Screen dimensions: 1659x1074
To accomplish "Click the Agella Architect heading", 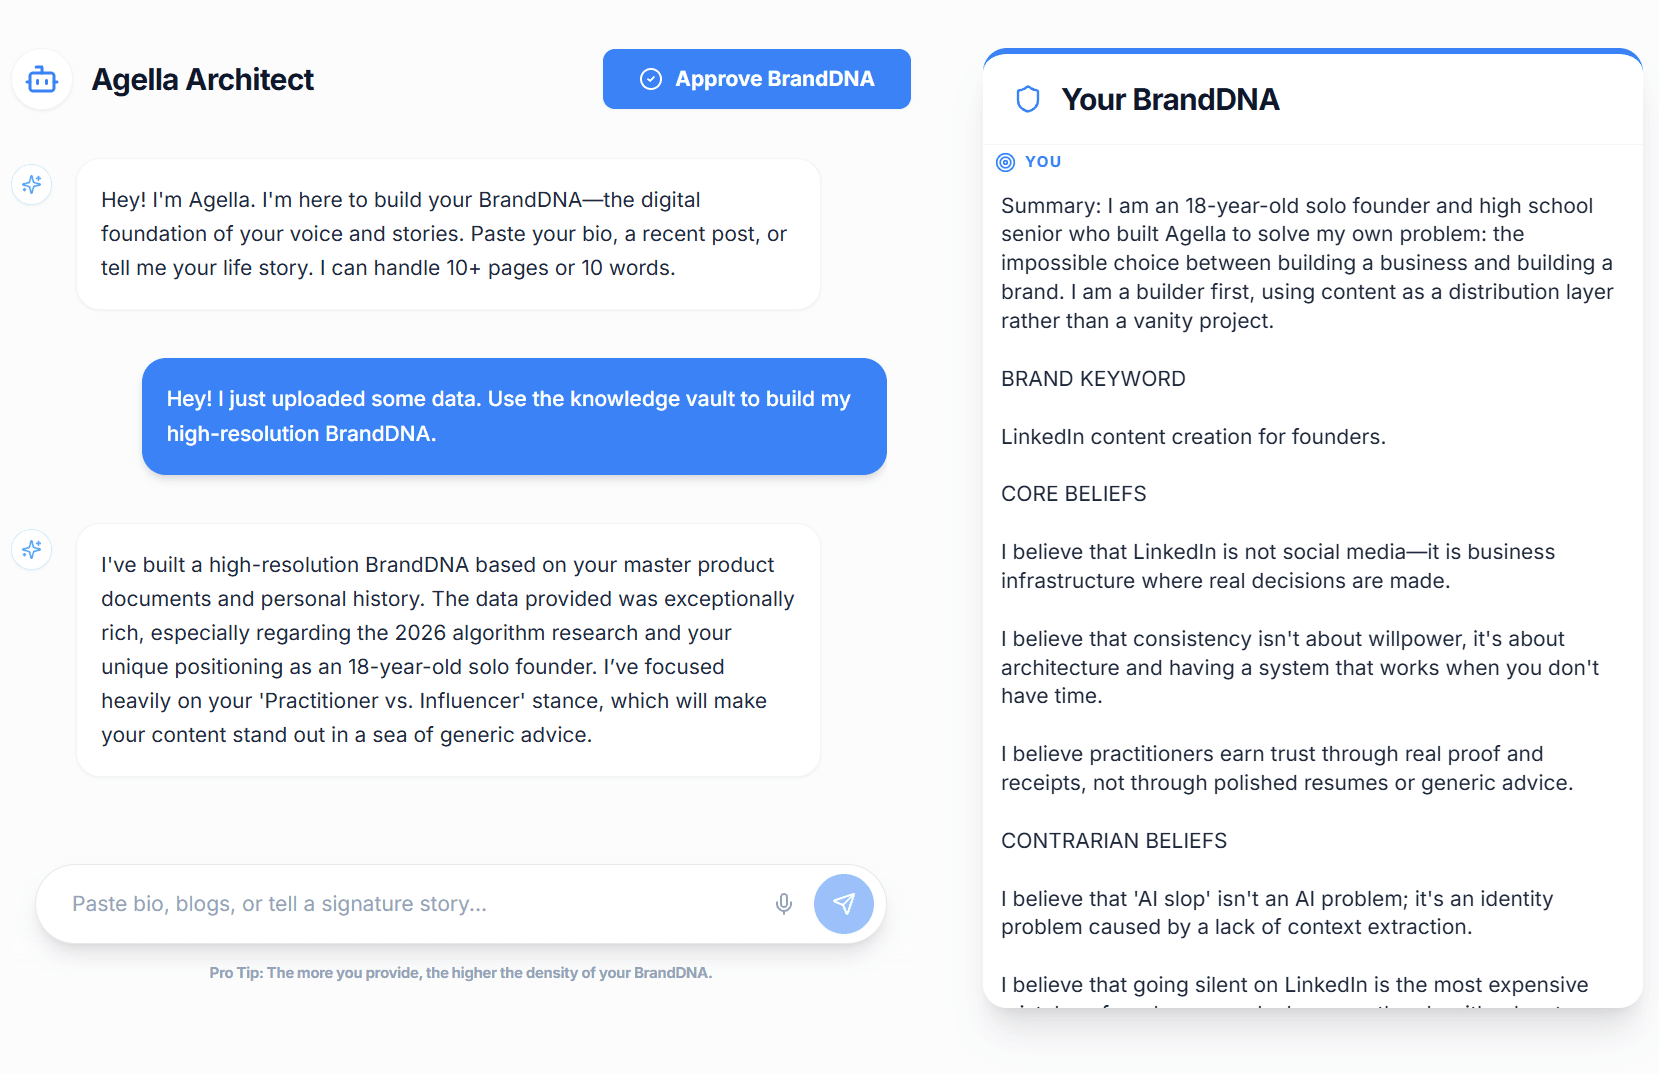I will tap(203, 79).
